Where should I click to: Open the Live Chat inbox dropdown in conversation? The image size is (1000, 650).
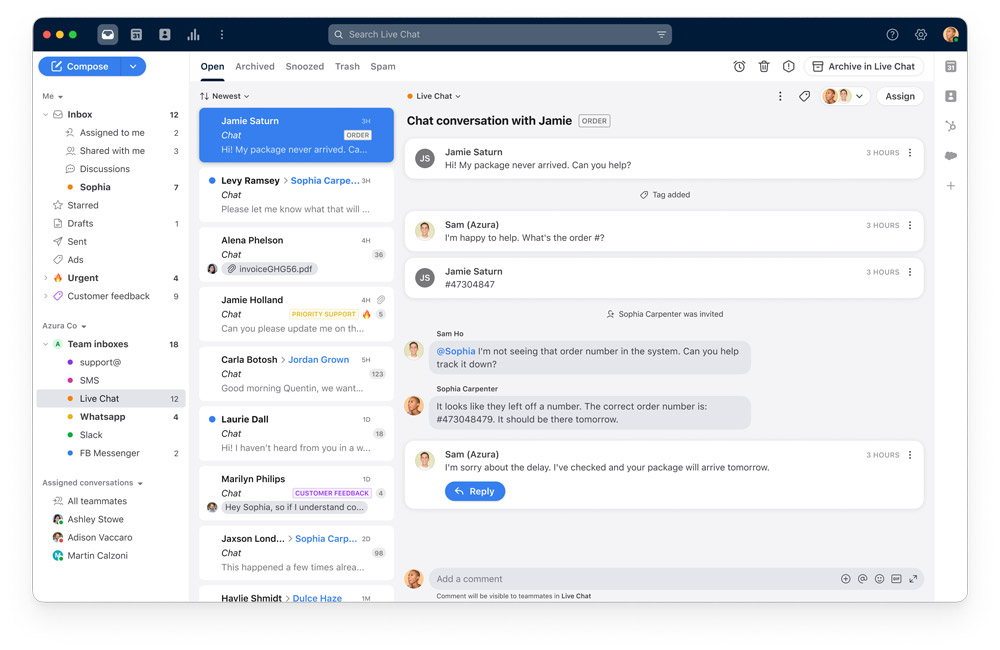(x=434, y=96)
